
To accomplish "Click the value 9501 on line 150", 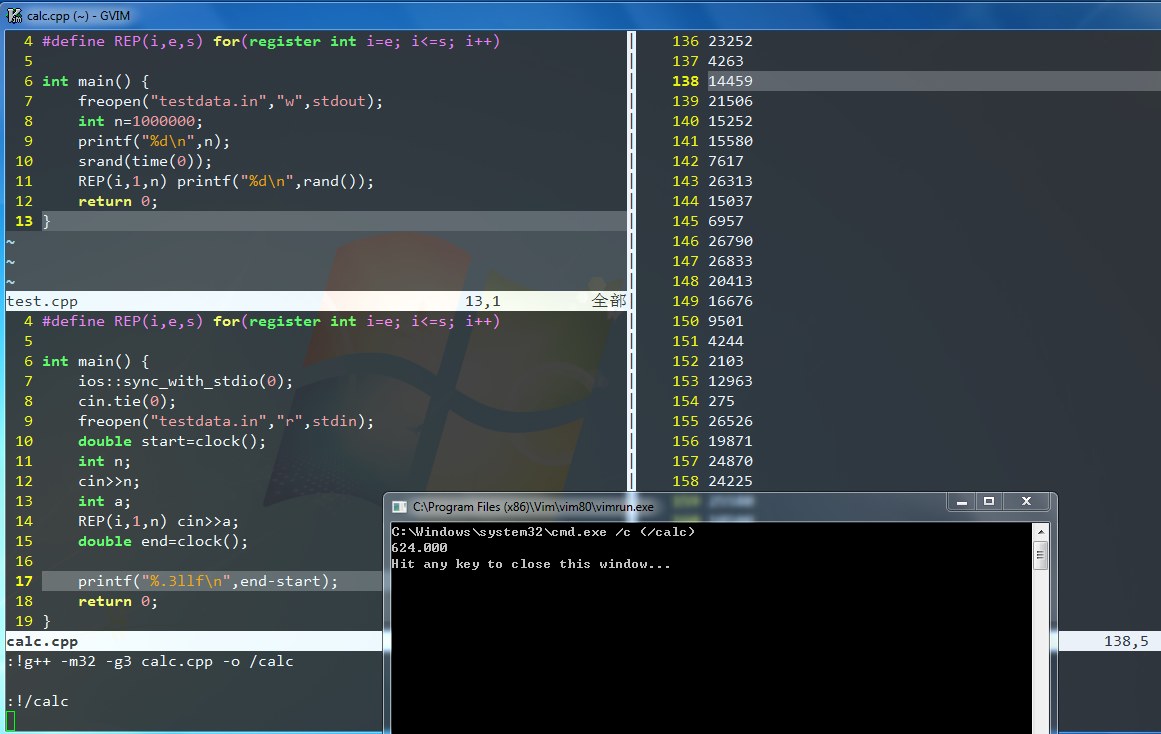I will (x=726, y=321).
